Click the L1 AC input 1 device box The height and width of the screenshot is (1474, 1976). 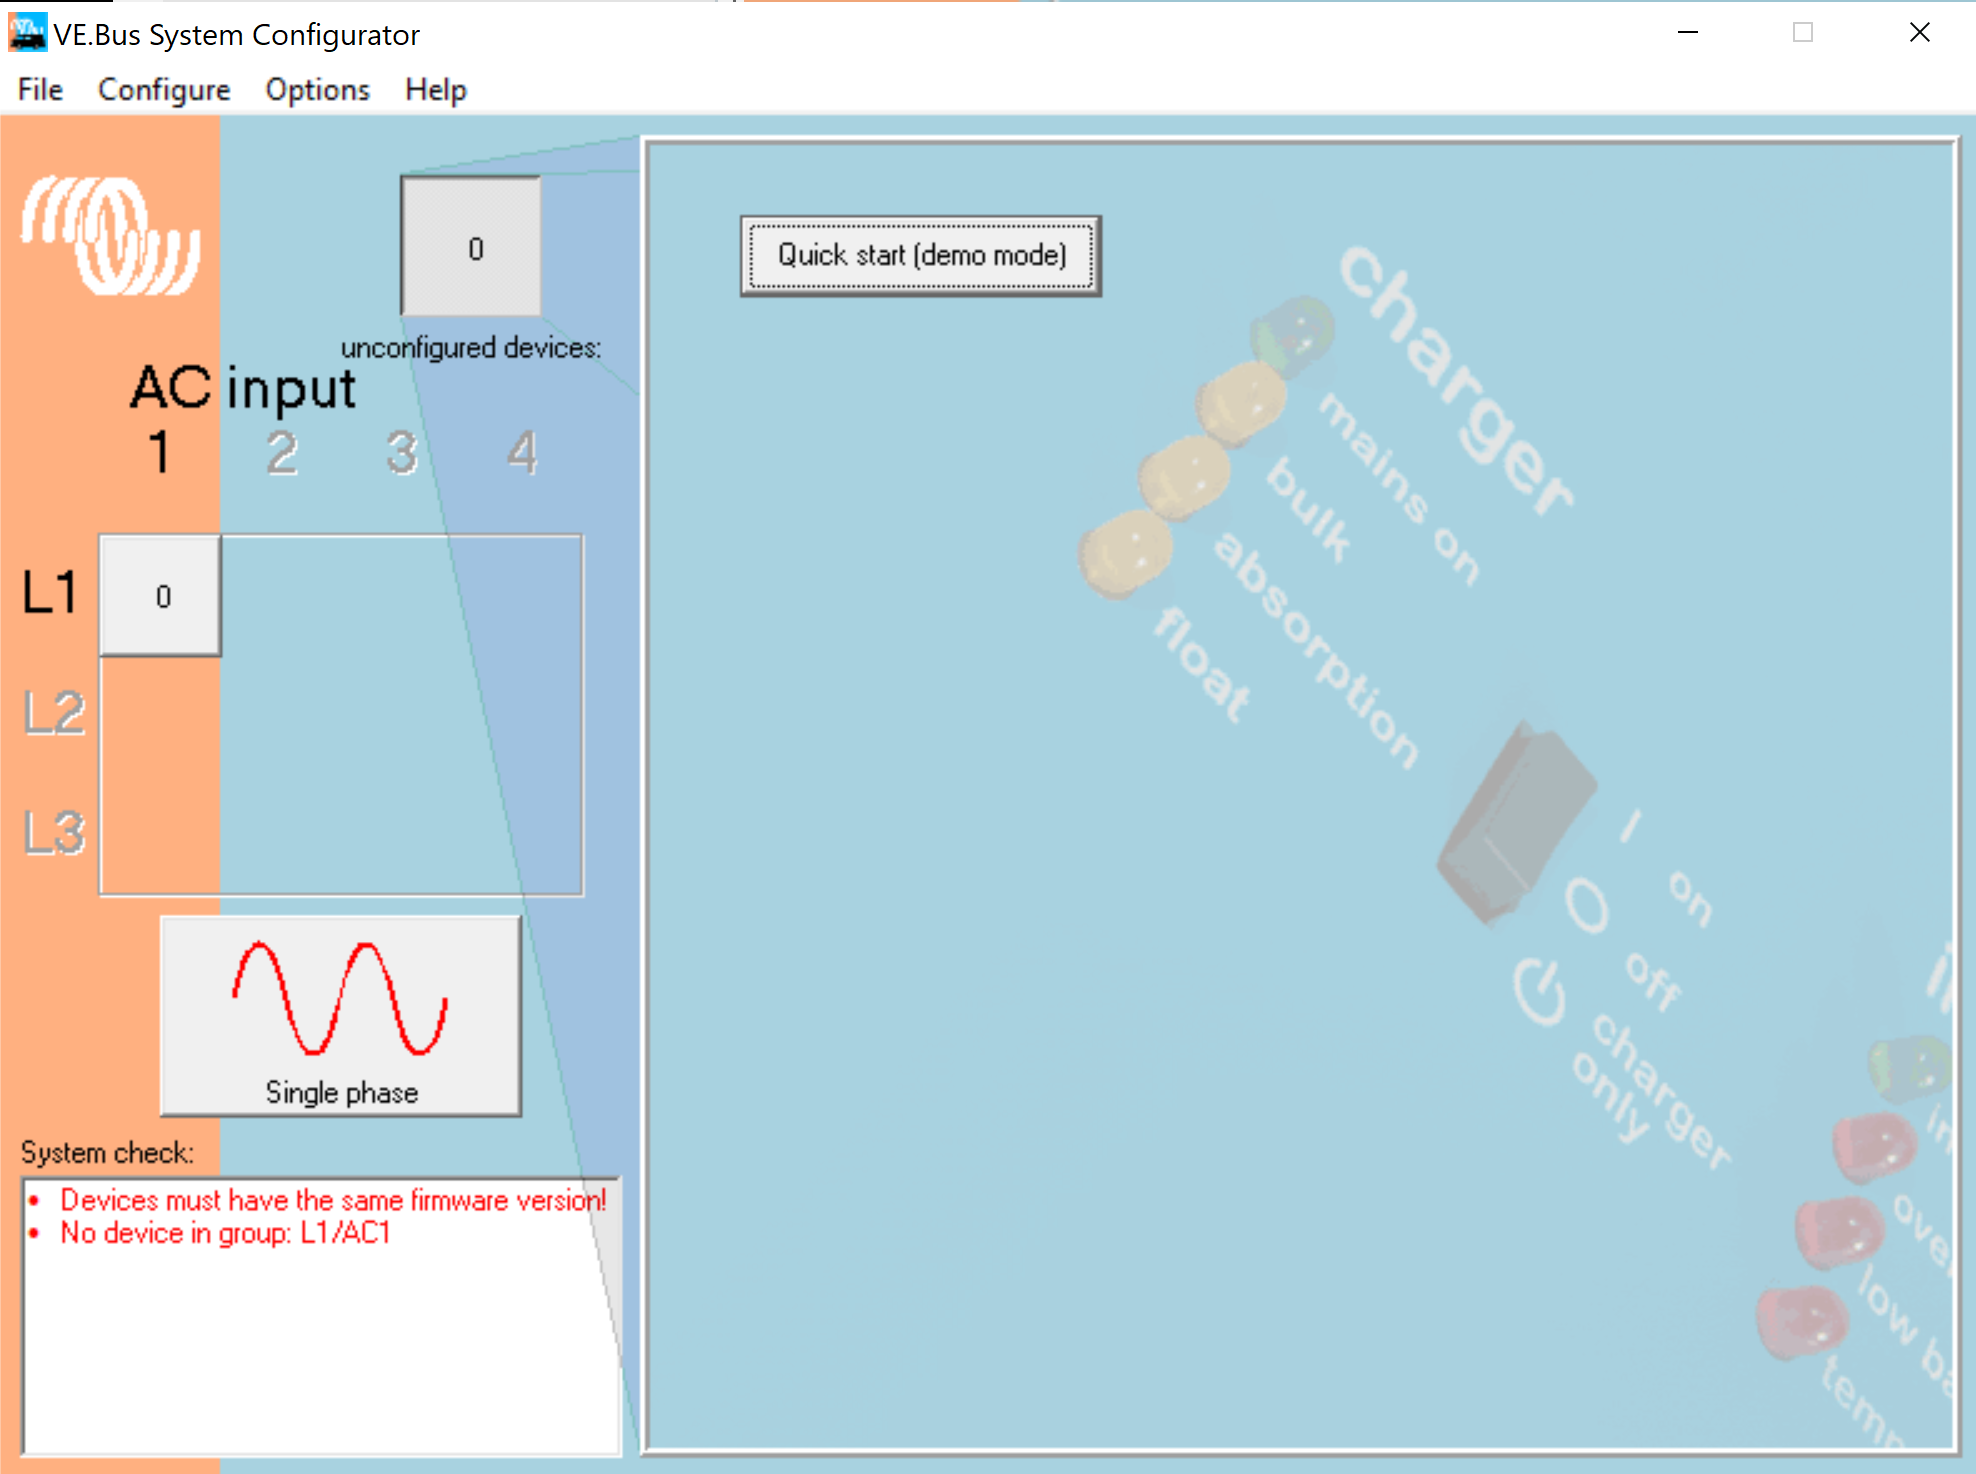coord(161,596)
